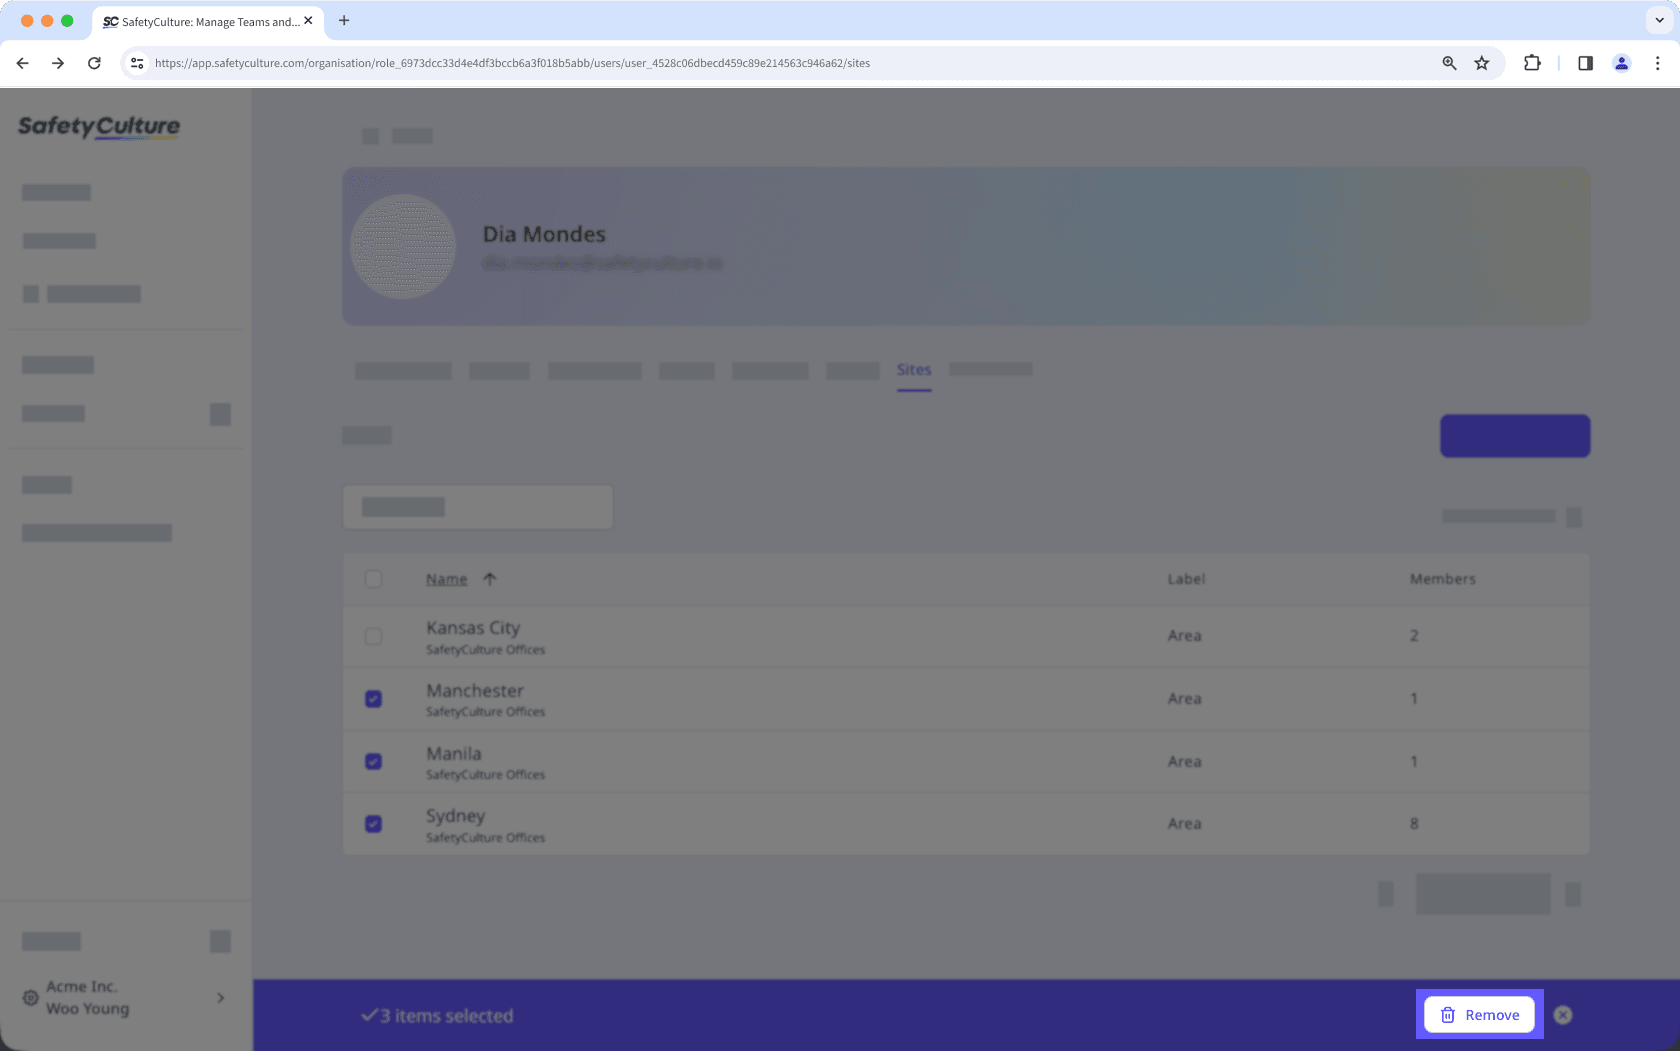
Task: Click the trash icon on Remove button
Action: (1449, 1014)
